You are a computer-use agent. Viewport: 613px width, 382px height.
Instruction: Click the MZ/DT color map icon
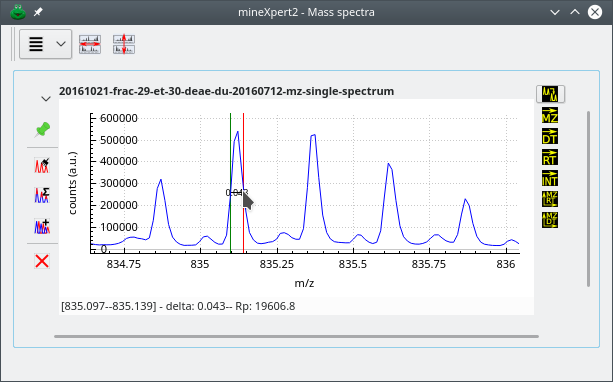click(x=550, y=220)
